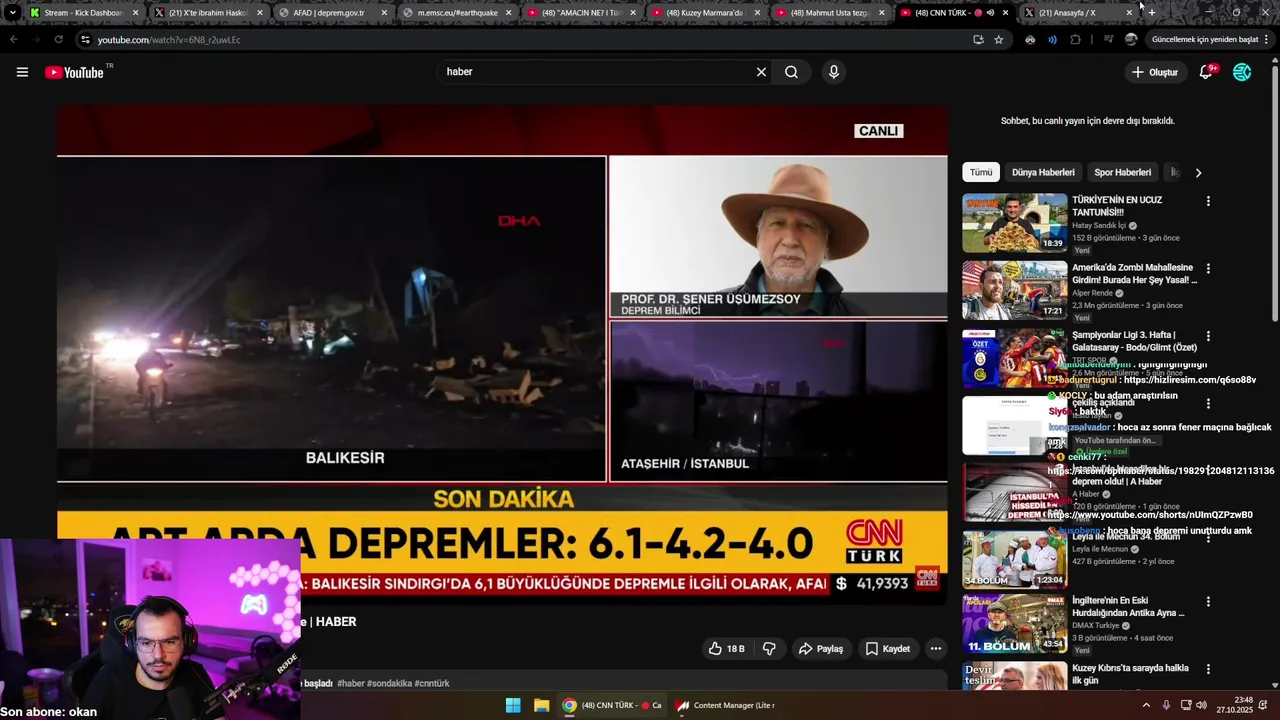
Task: Open the #haber hashtag link
Action: coord(351,684)
